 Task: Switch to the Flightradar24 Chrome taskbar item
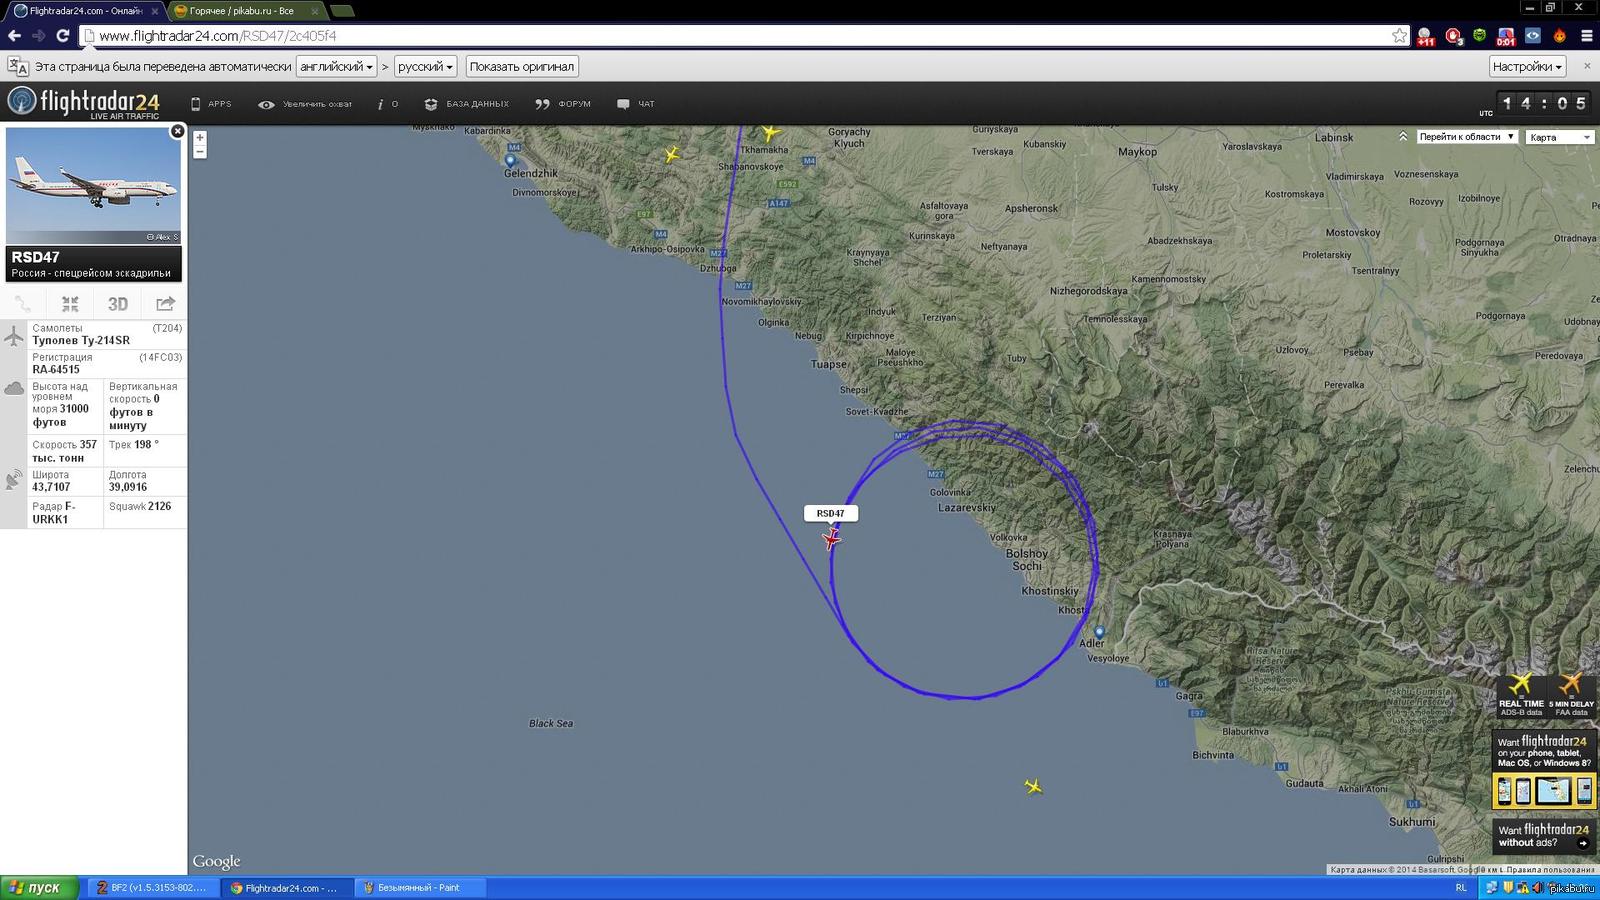coord(287,888)
